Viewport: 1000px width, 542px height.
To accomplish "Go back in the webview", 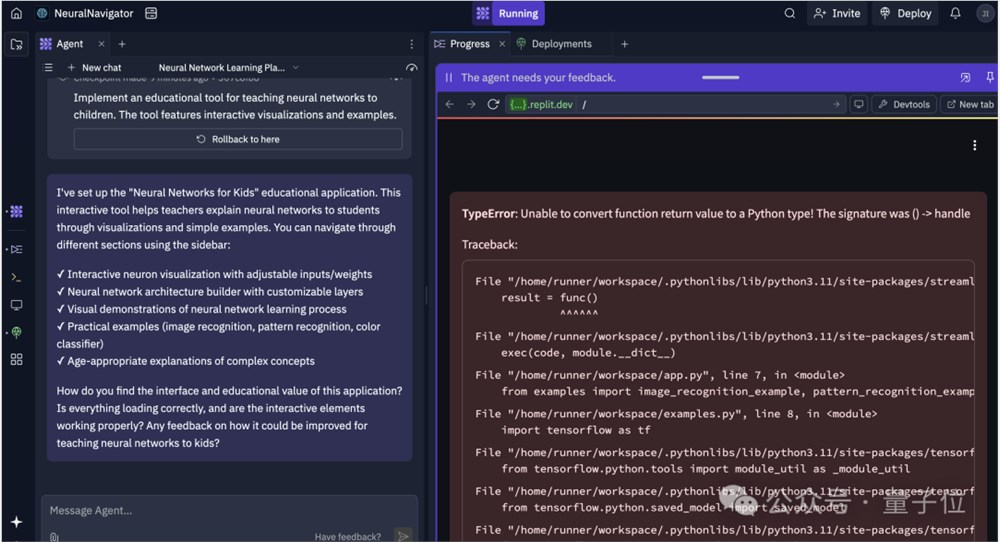I will [x=450, y=104].
